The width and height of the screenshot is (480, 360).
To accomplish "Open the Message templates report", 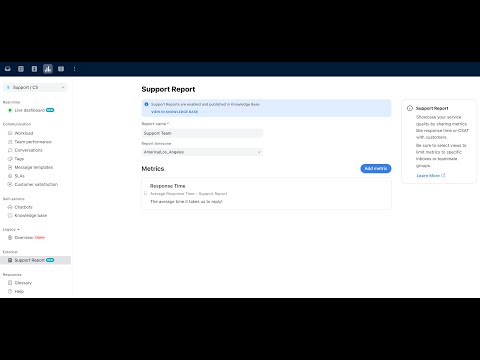I will pos(34,167).
